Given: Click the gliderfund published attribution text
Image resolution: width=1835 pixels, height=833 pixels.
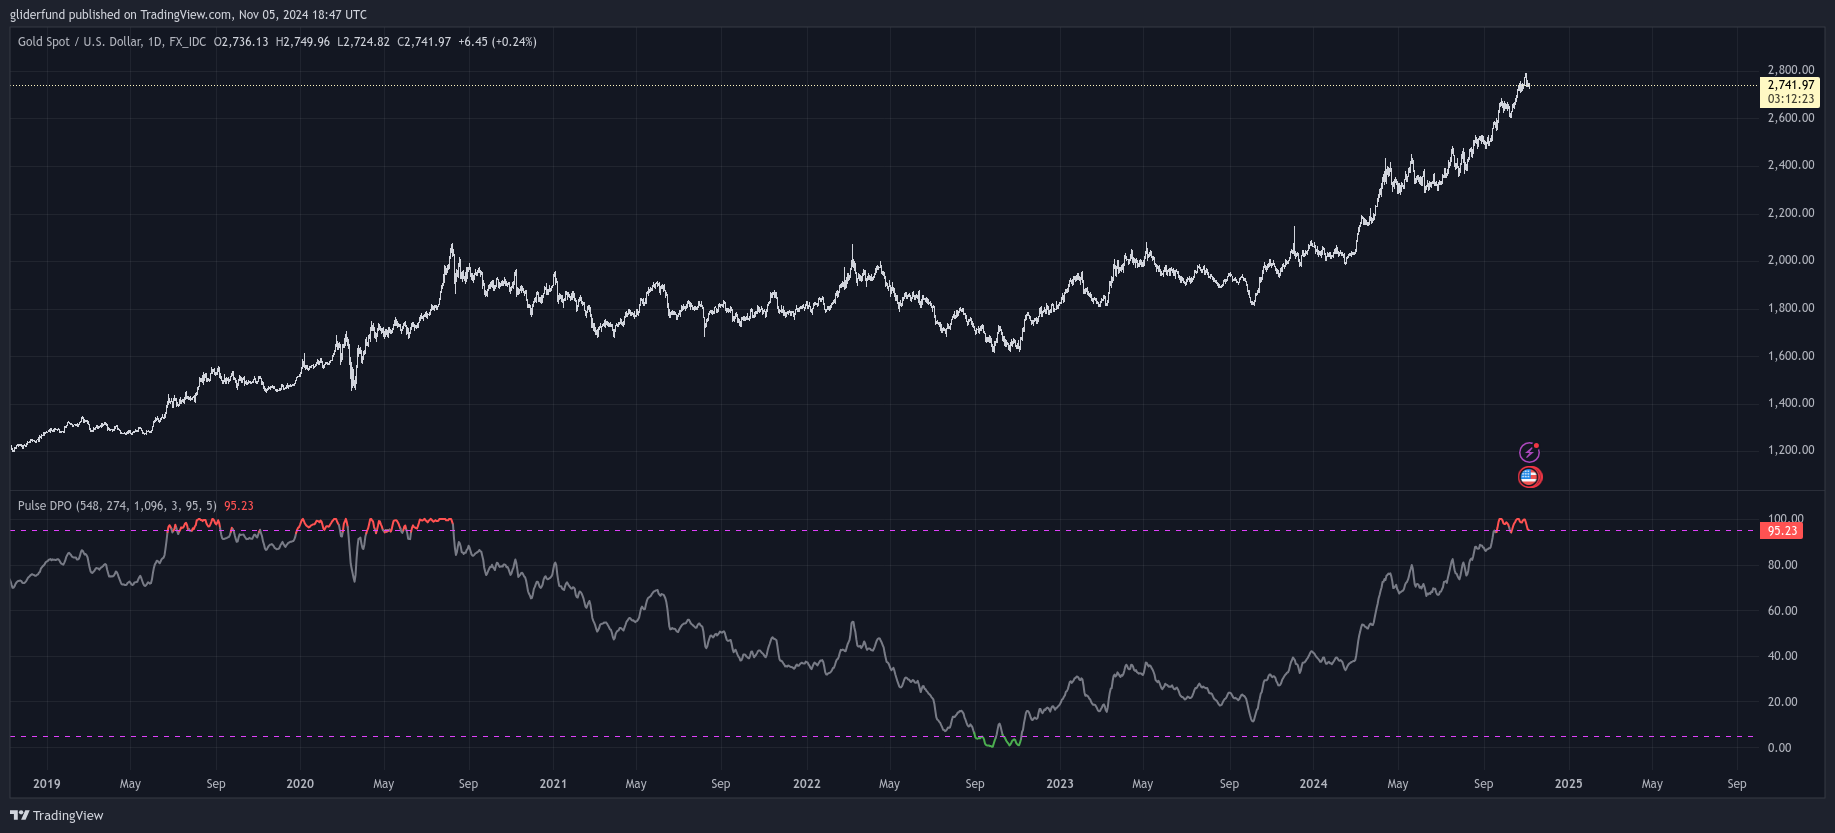Looking at the screenshot, I should coord(188,15).
